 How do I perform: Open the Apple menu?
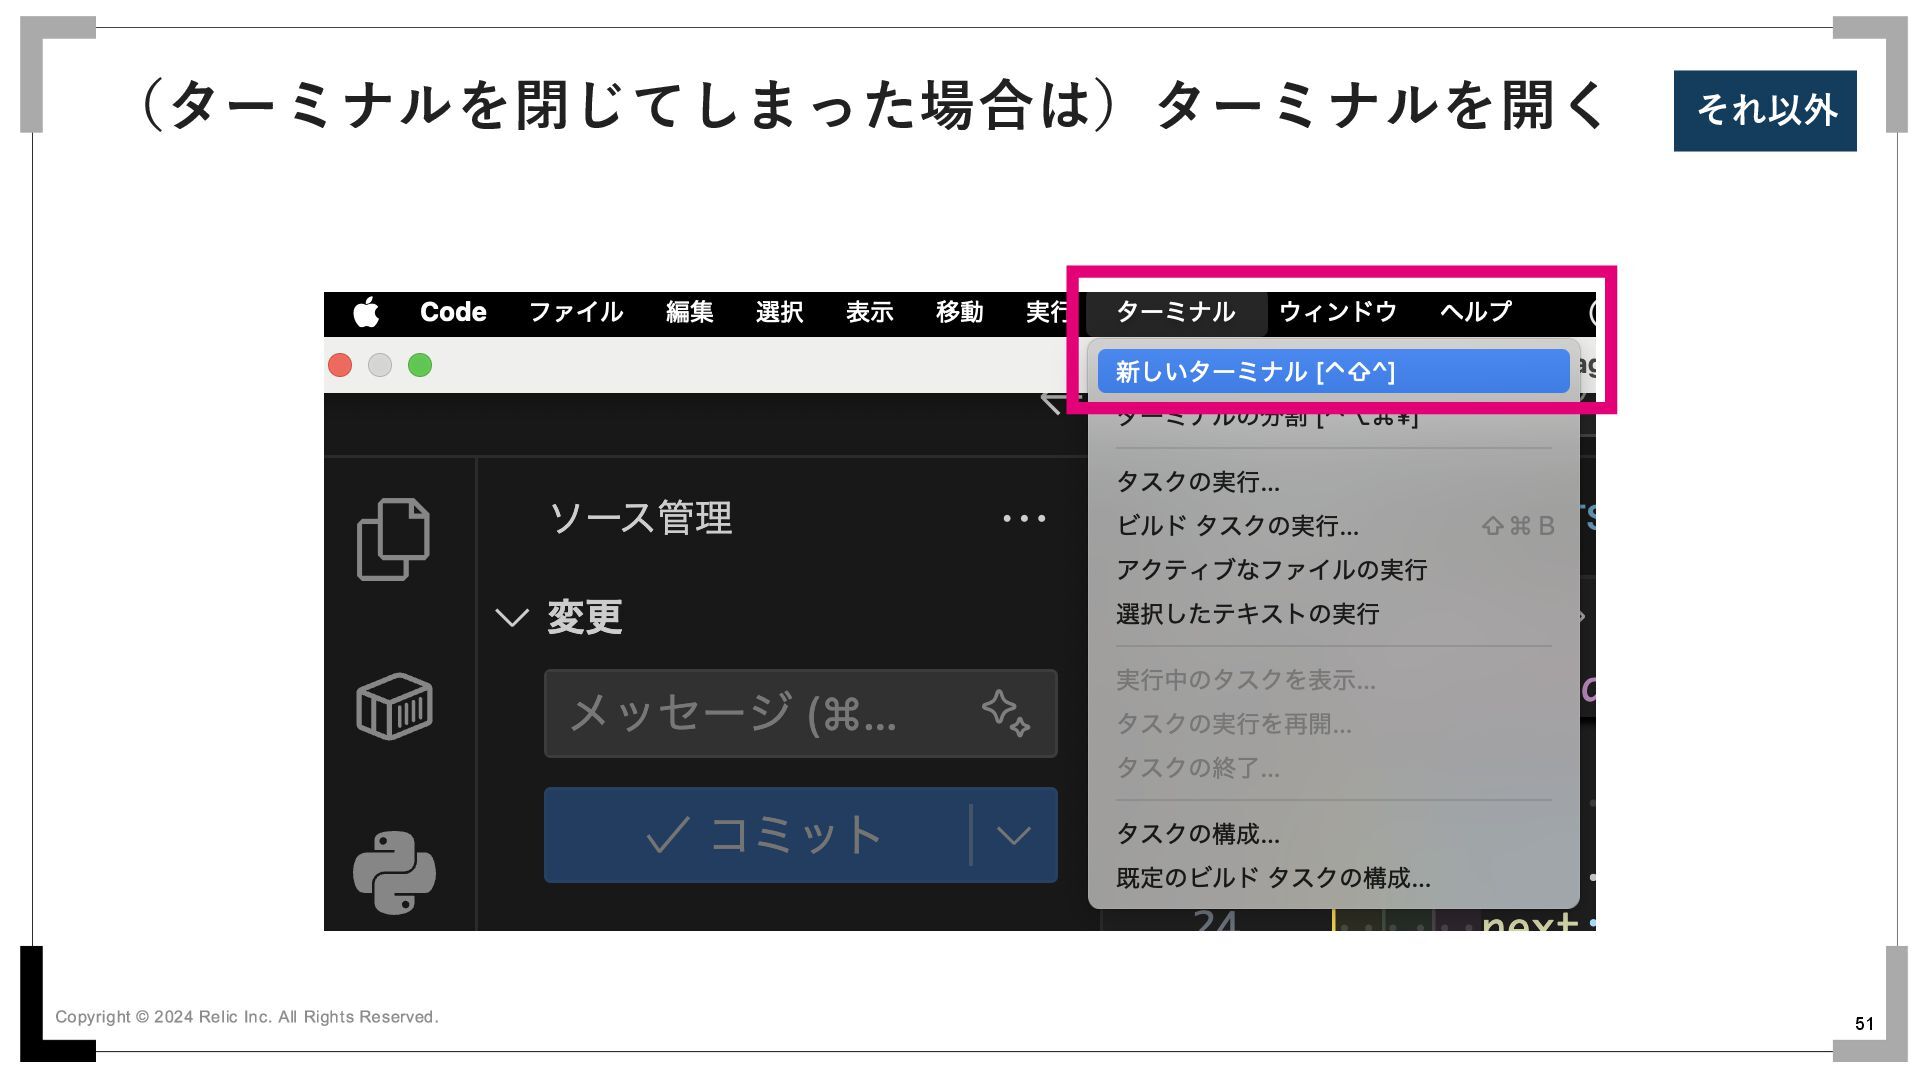point(367,312)
